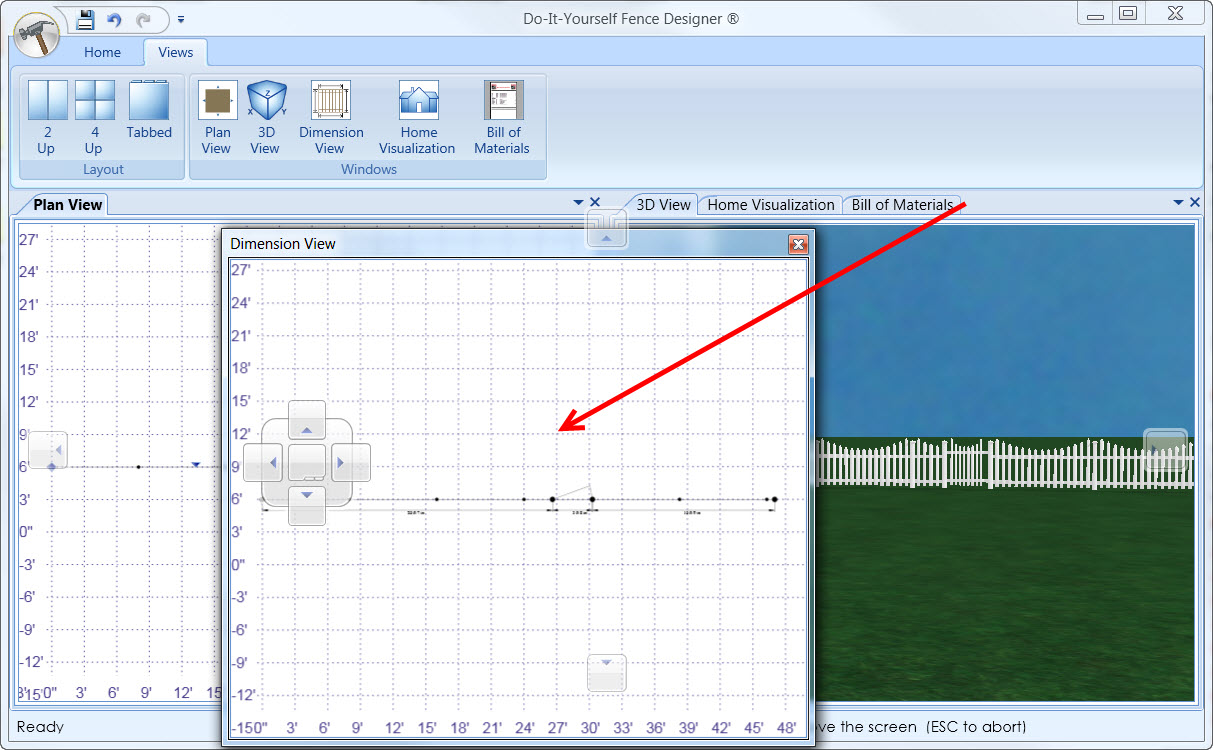The image size is (1213, 750).
Task: Switch to the Tabbed layout
Action: click(149, 110)
